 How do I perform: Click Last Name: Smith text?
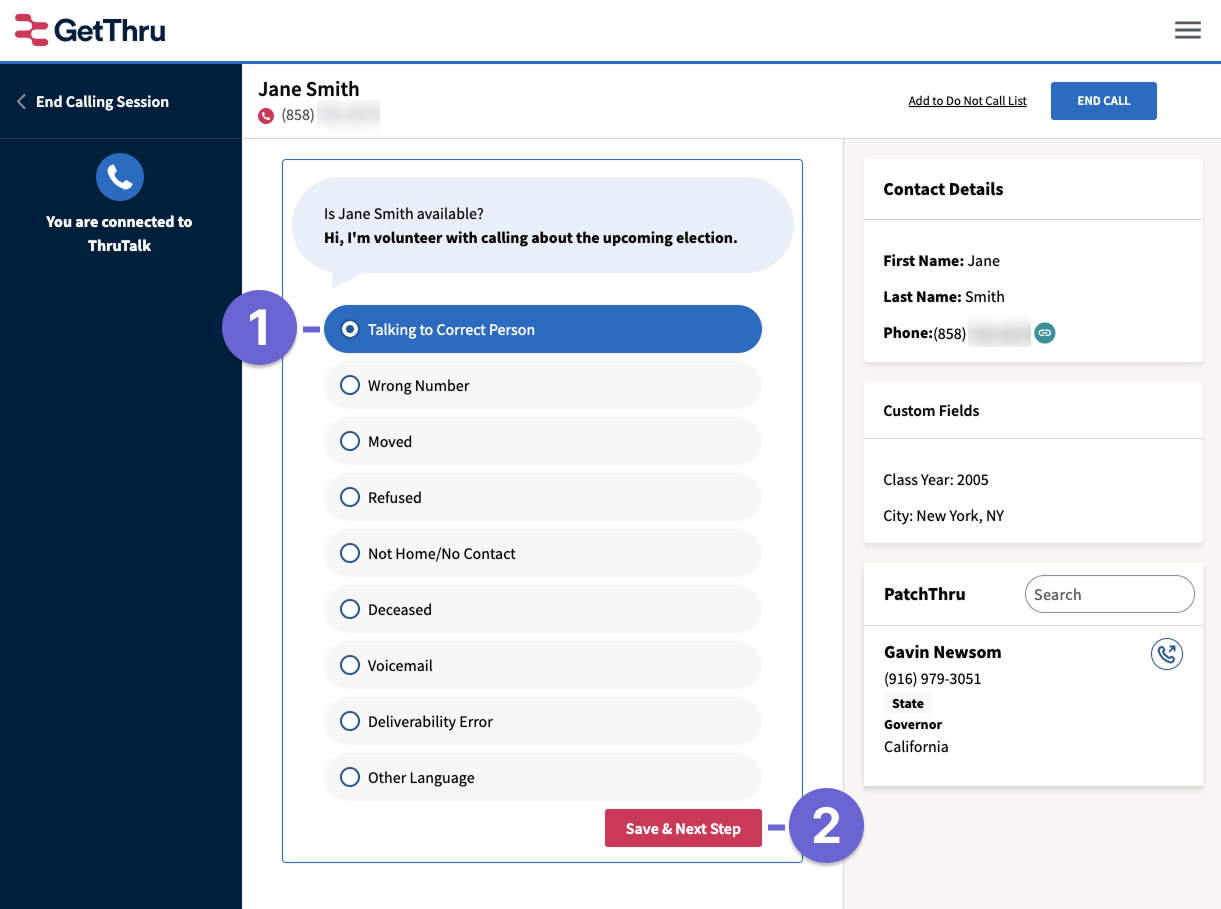[x=944, y=297]
